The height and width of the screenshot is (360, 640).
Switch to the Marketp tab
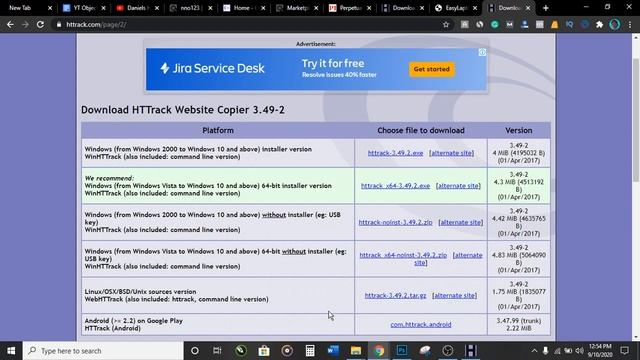[296, 8]
